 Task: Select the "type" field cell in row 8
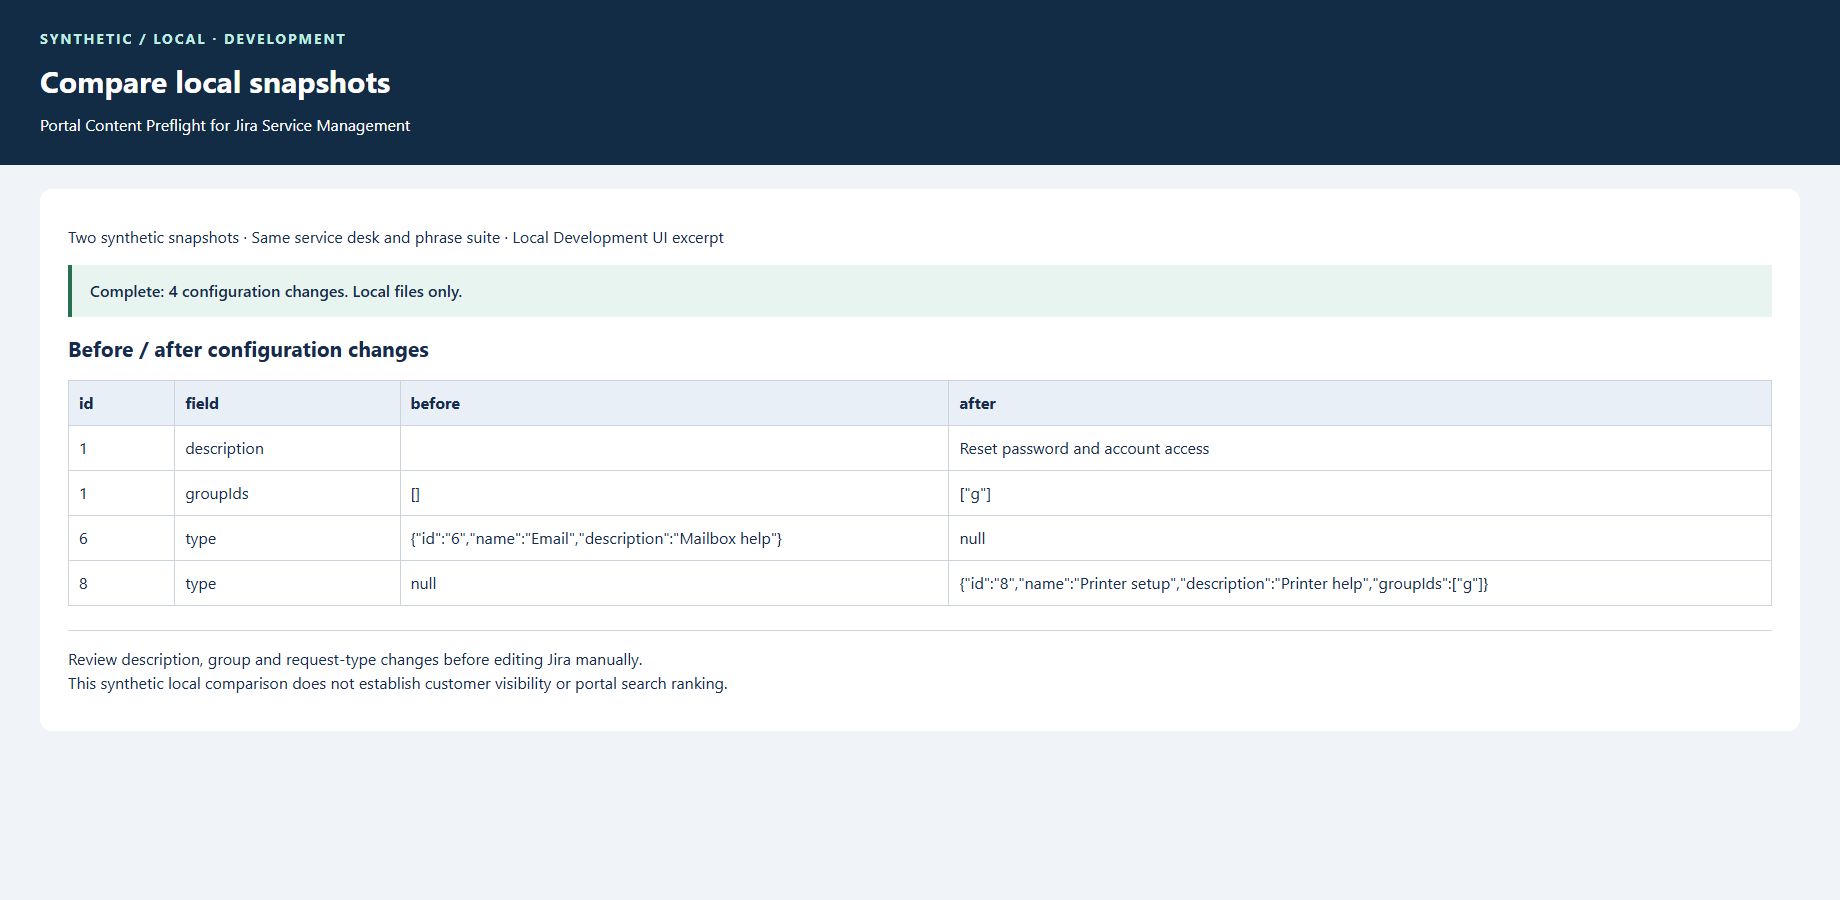(287, 583)
